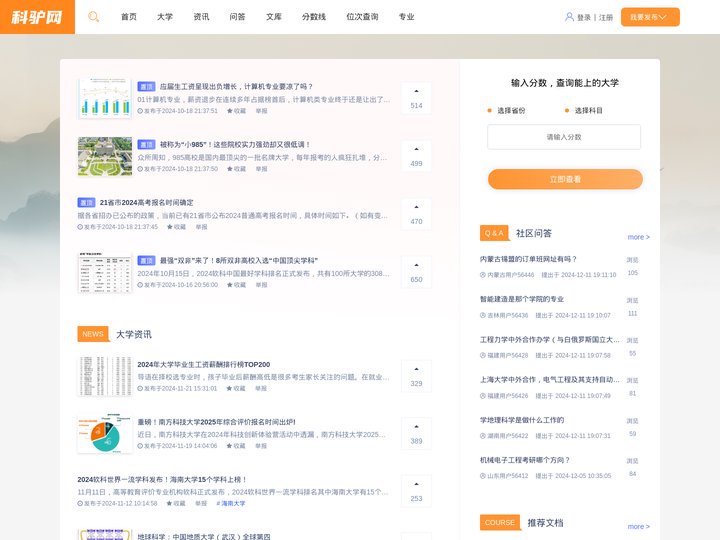Open question 工程力学中外合作办学
Viewport: 720px width, 540px height.
(x=549, y=339)
